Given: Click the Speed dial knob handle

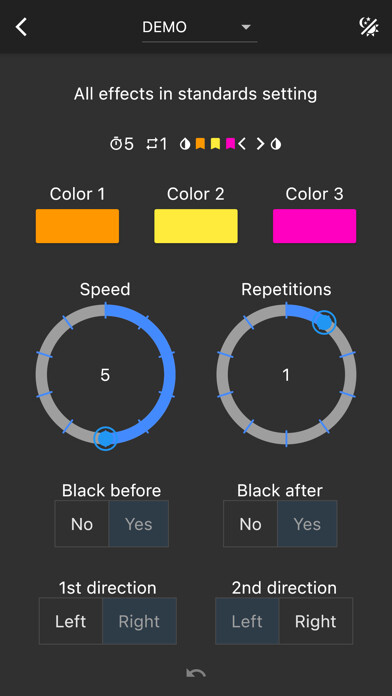Looking at the screenshot, I should pos(106,438).
